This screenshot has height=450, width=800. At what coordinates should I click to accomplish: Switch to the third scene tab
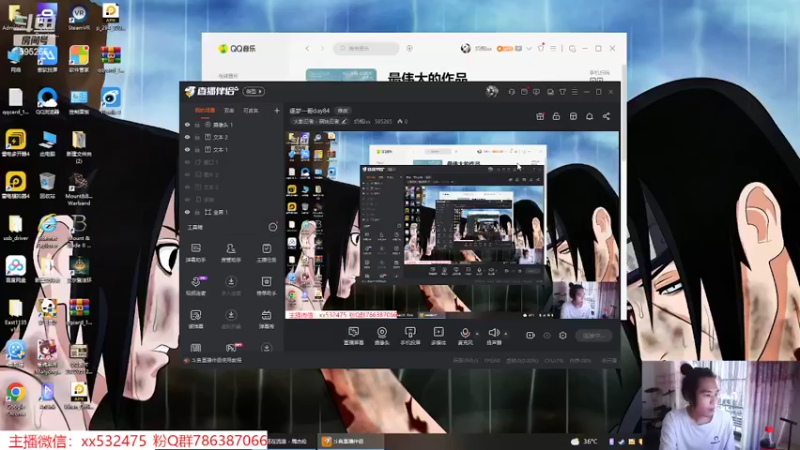click(x=251, y=110)
